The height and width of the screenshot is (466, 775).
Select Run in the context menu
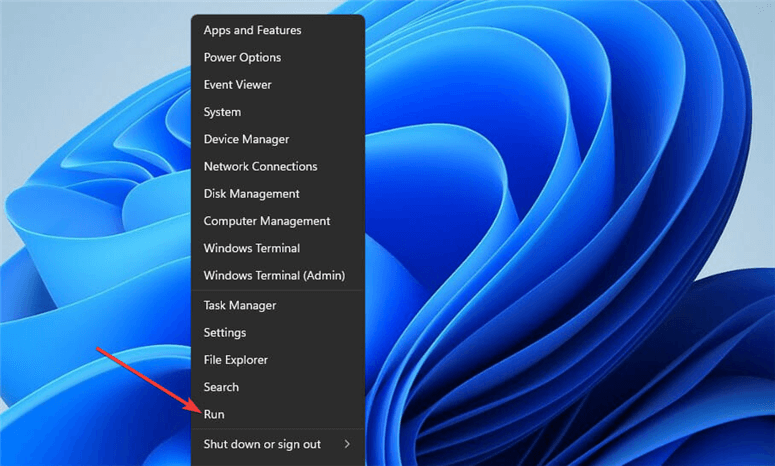tap(278, 414)
